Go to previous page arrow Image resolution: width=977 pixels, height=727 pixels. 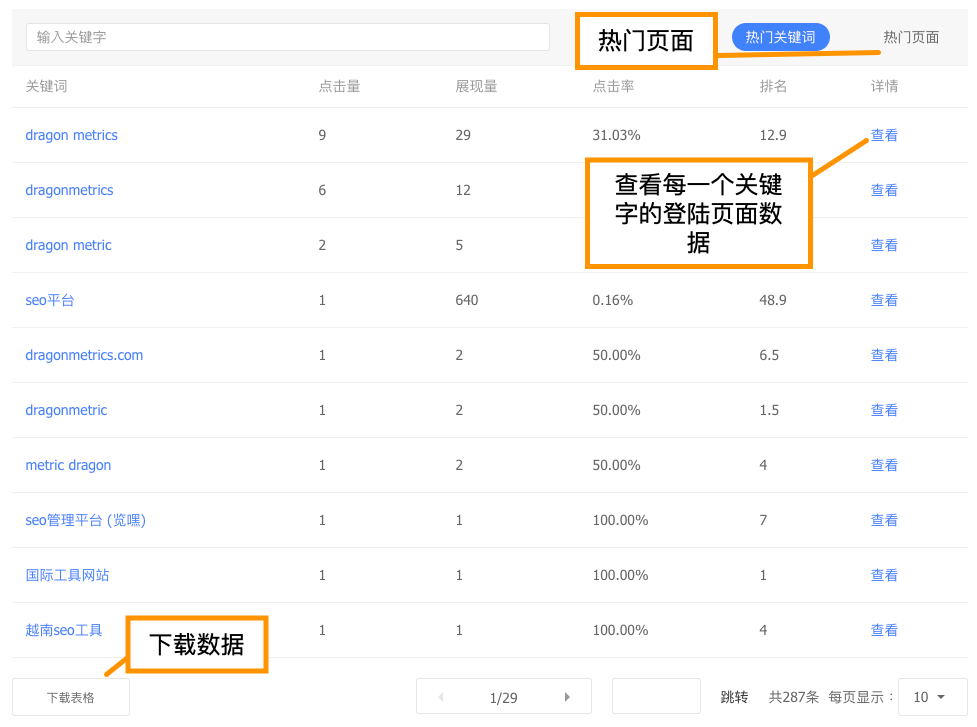[441, 697]
